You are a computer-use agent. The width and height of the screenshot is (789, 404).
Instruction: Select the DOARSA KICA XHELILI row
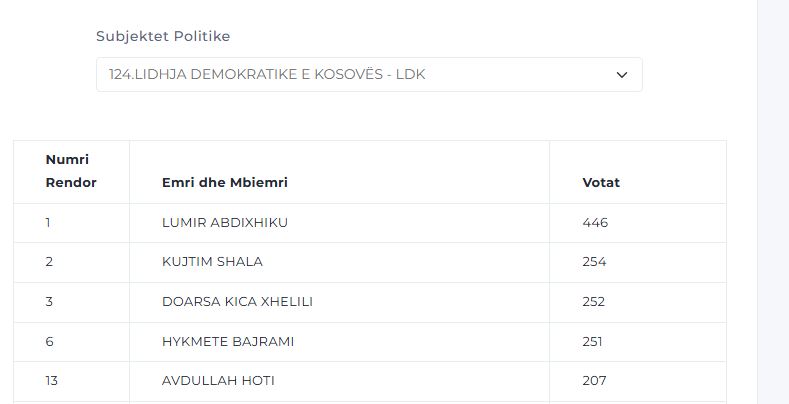click(231, 302)
